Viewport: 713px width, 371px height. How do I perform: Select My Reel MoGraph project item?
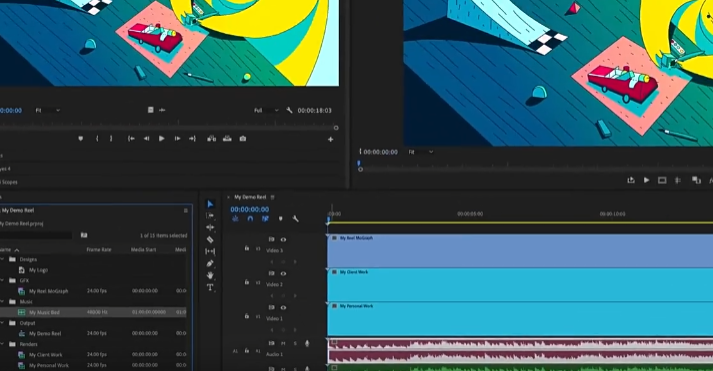point(49,291)
